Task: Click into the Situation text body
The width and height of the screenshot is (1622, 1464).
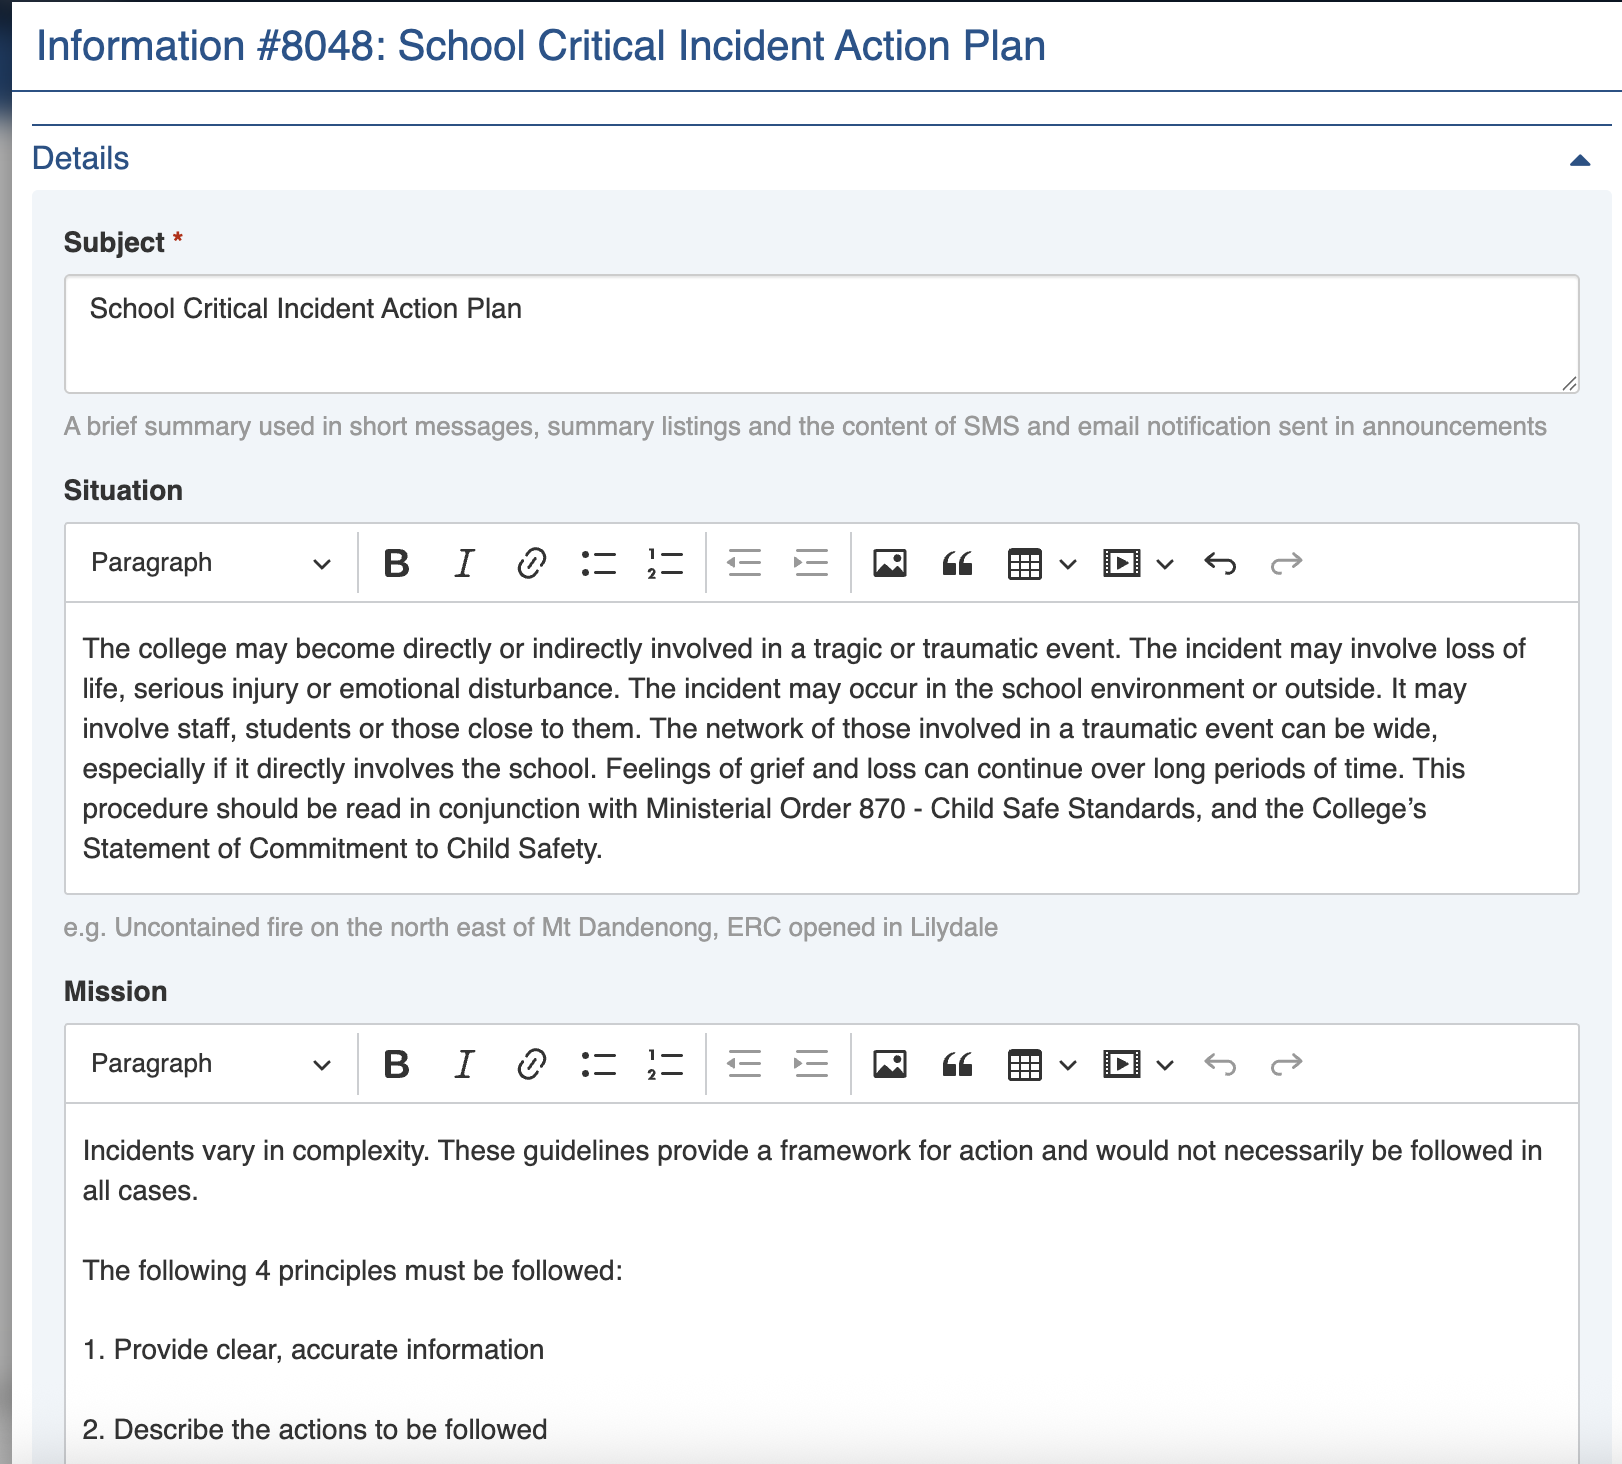Action: [820, 748]
